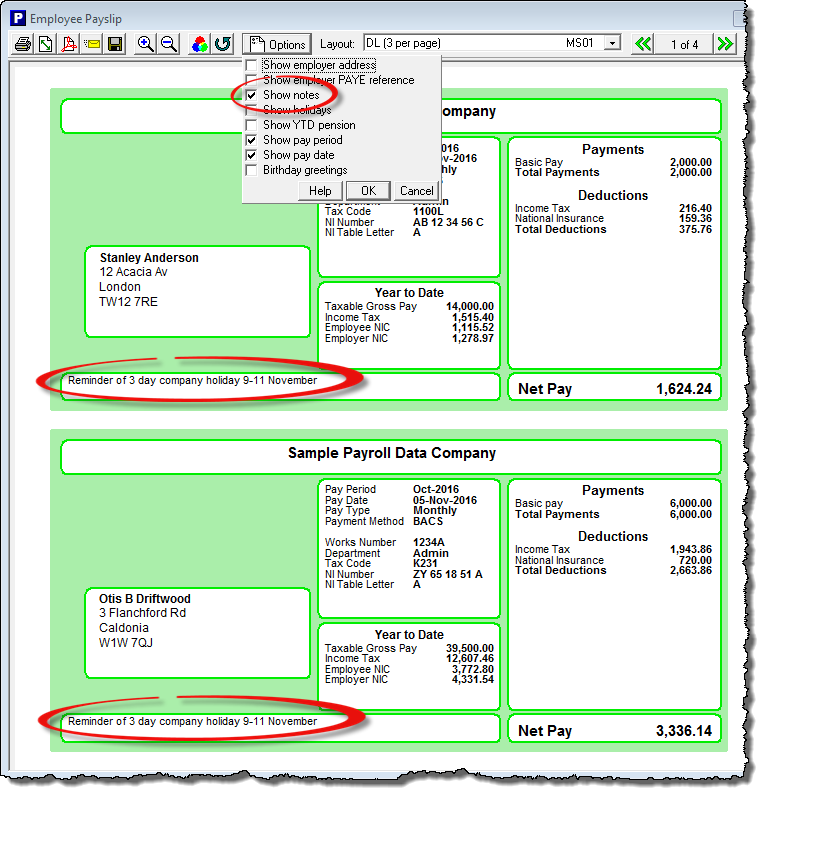This screenshot has width=815, height=852.
Task: Export payslip as PDF
Action: point(69,44)
